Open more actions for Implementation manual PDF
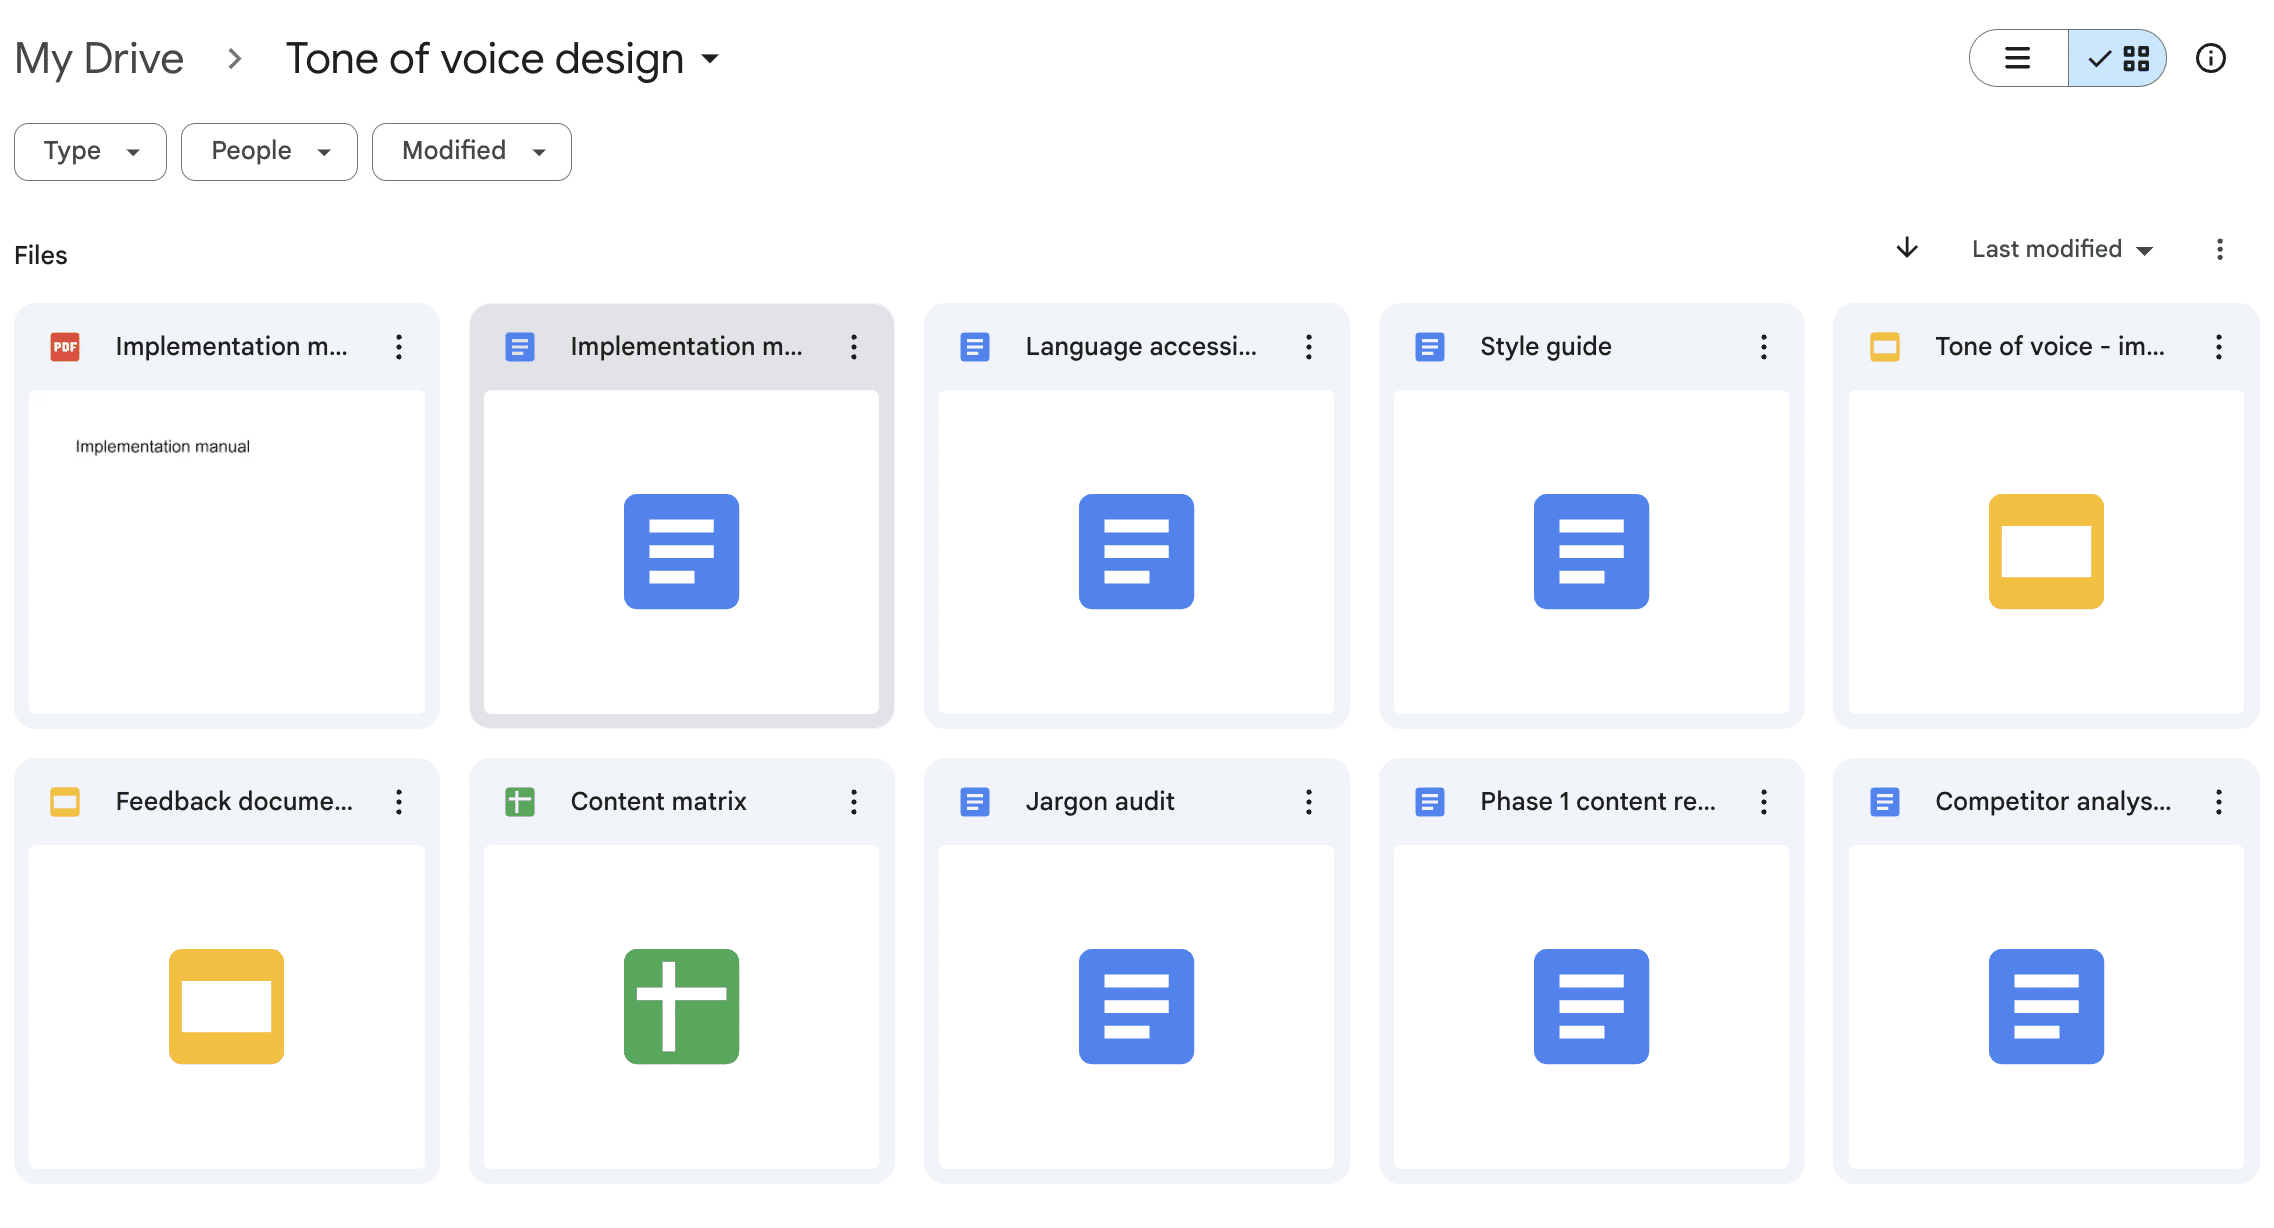This screenshot has height=1228, width=2274. 399,347
